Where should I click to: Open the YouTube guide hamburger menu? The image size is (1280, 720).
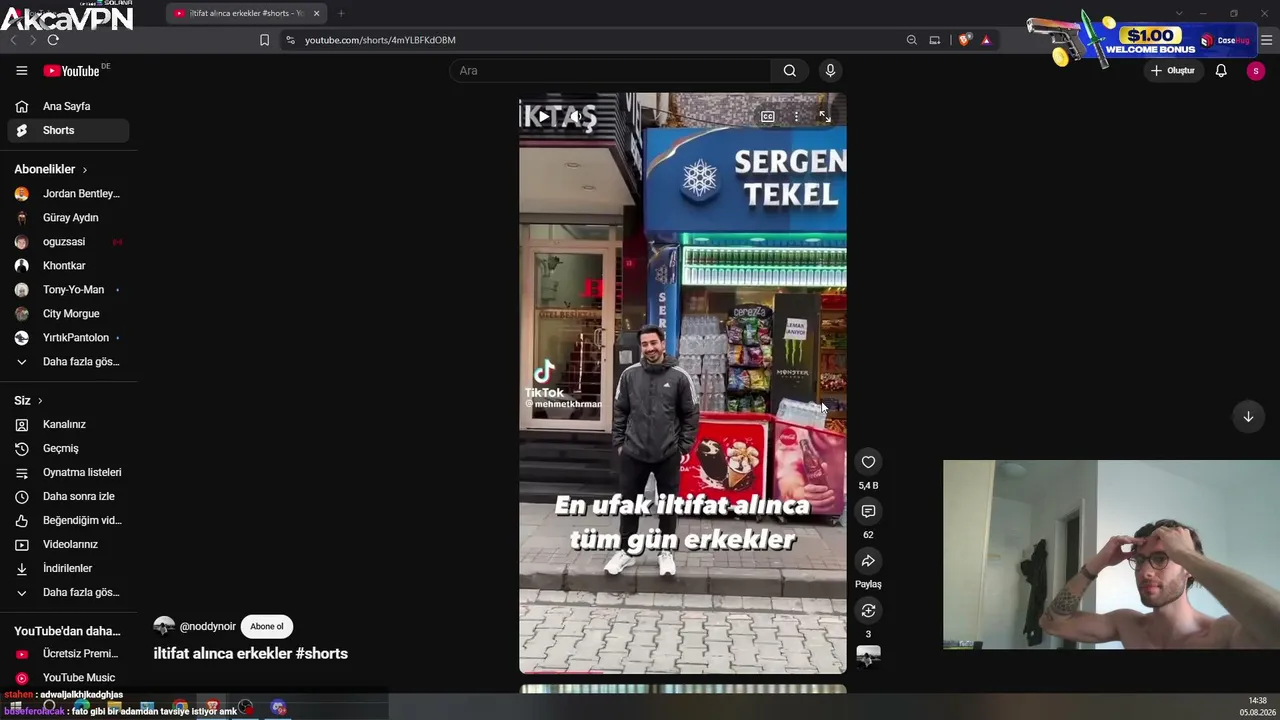[21, 71]
